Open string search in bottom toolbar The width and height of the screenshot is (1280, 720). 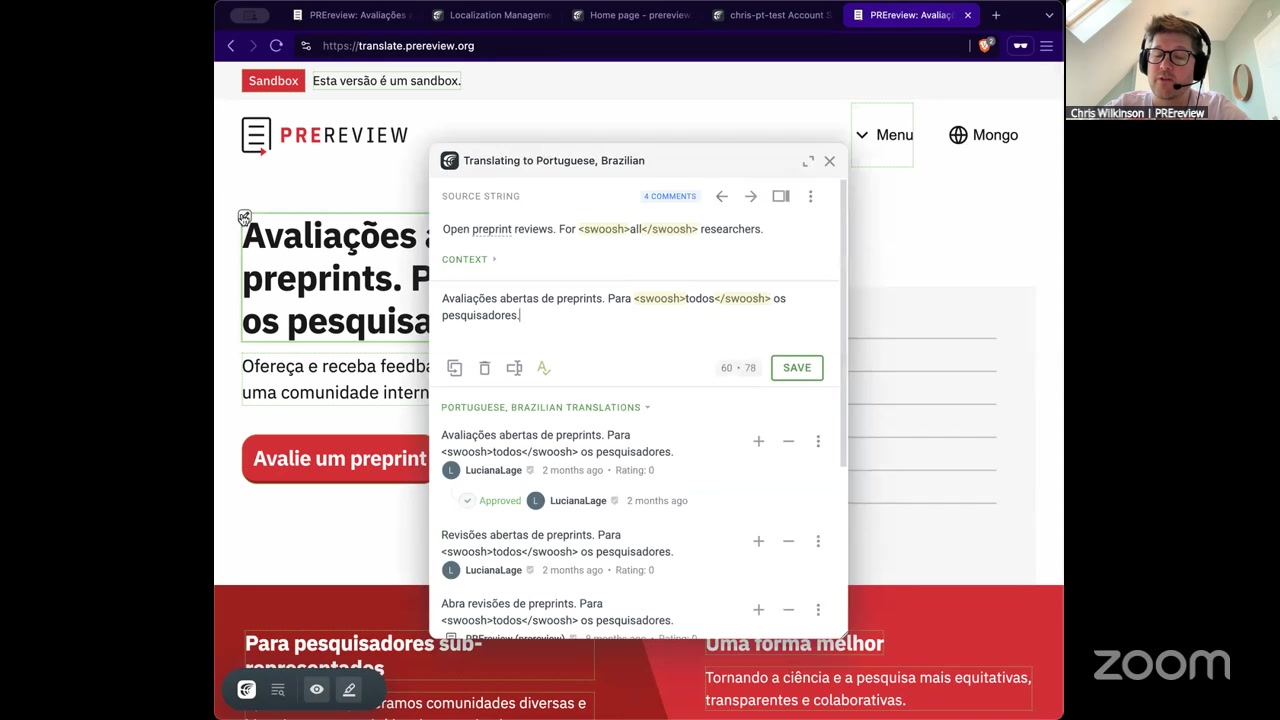pyautogui.click(x=278, y=690)
